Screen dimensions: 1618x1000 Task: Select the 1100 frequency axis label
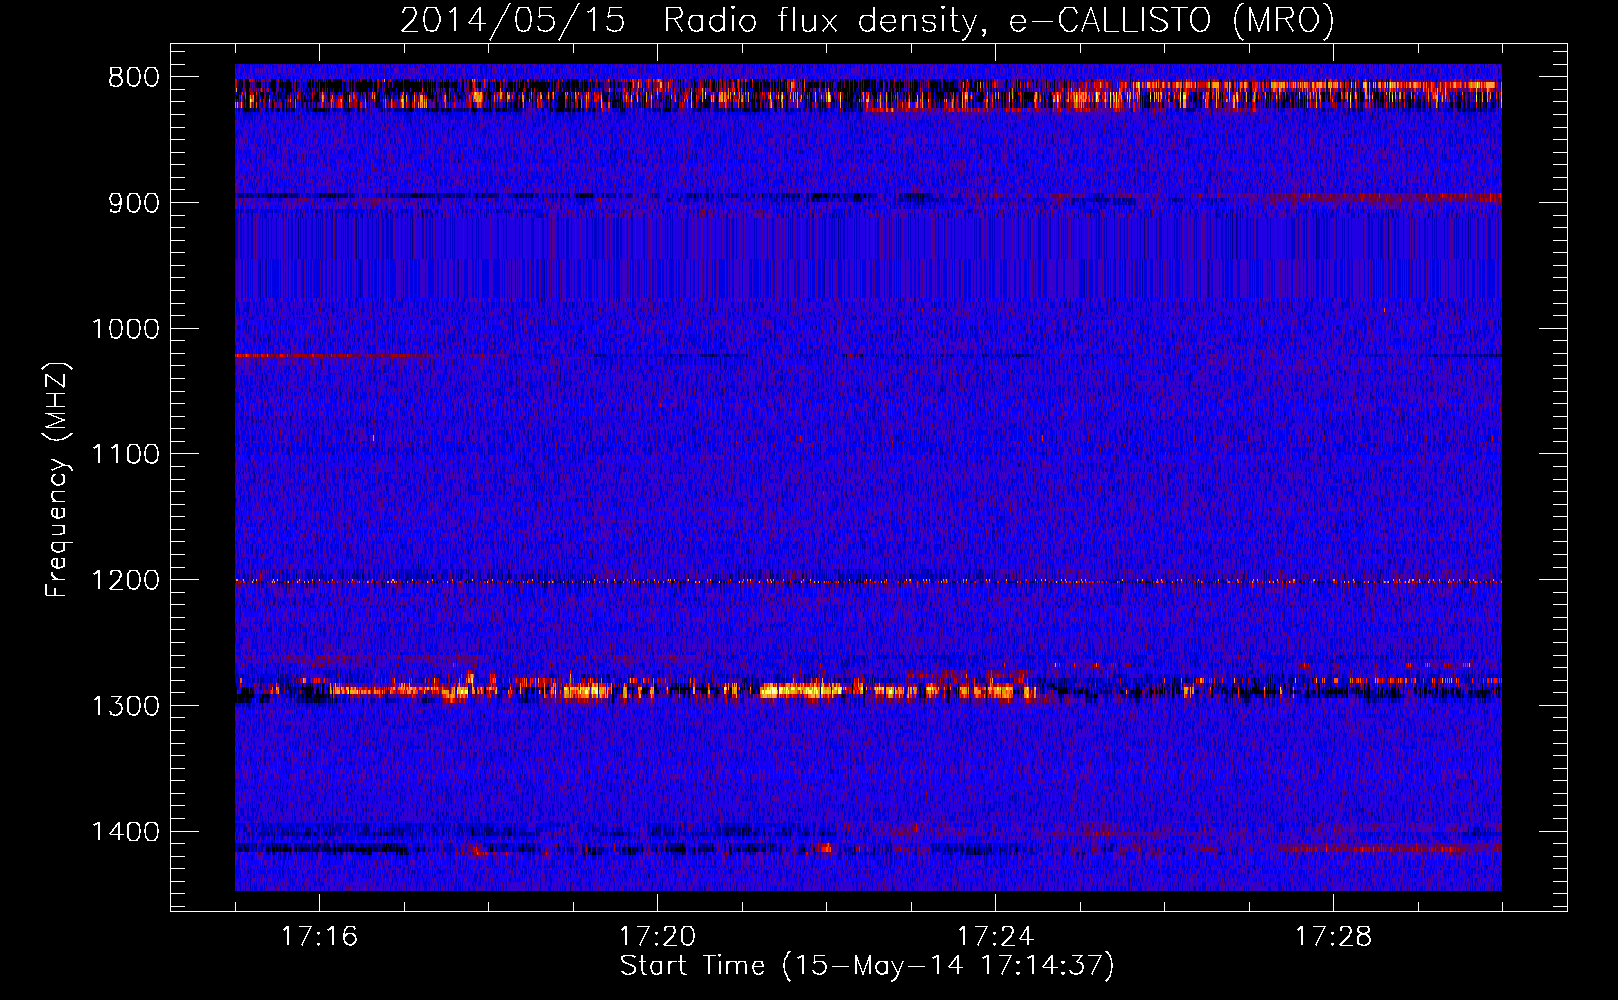125,455
